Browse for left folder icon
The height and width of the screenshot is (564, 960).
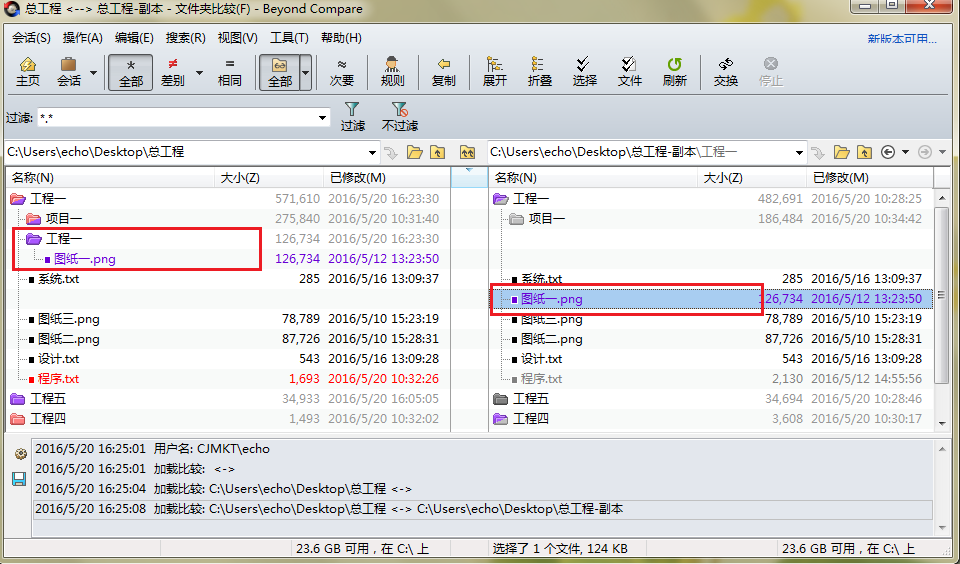(414, 152)
